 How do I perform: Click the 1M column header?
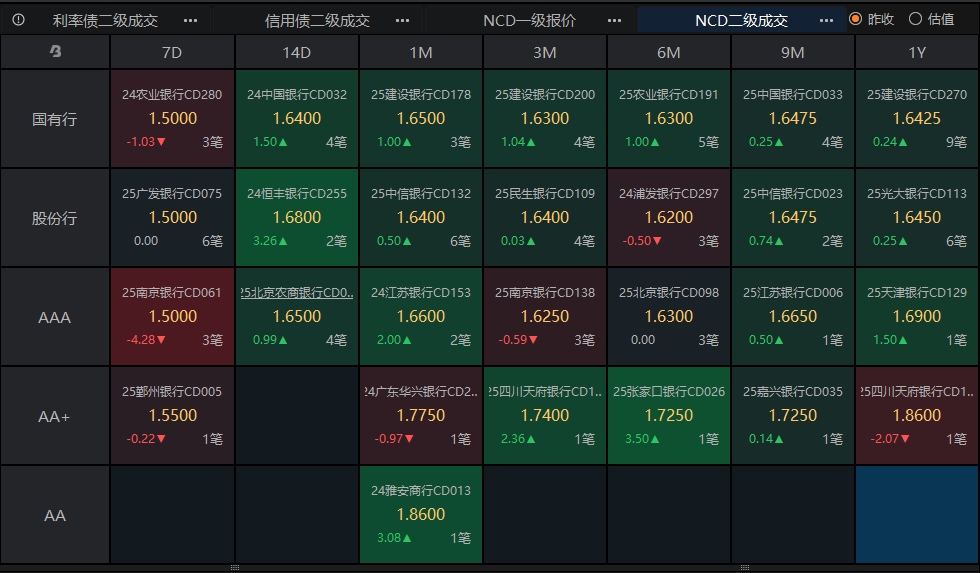(421, 52)
